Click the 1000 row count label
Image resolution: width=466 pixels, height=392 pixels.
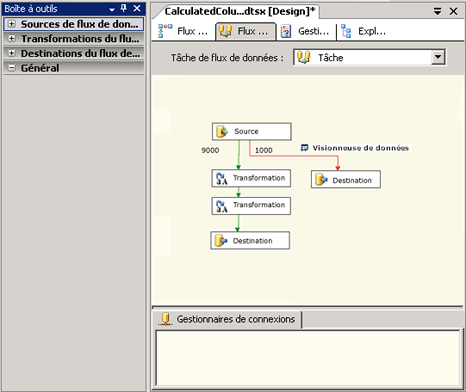[264, 150]
